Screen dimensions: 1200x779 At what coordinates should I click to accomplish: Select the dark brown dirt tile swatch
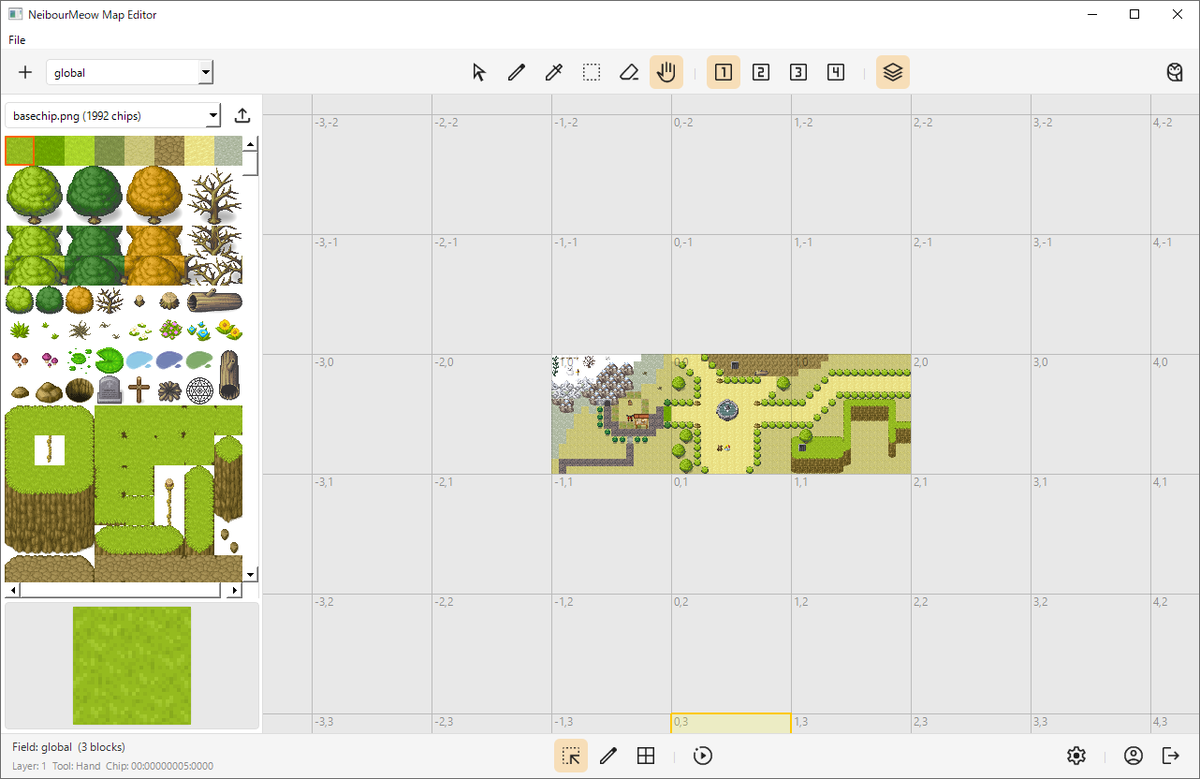click(x=170, y=151)
